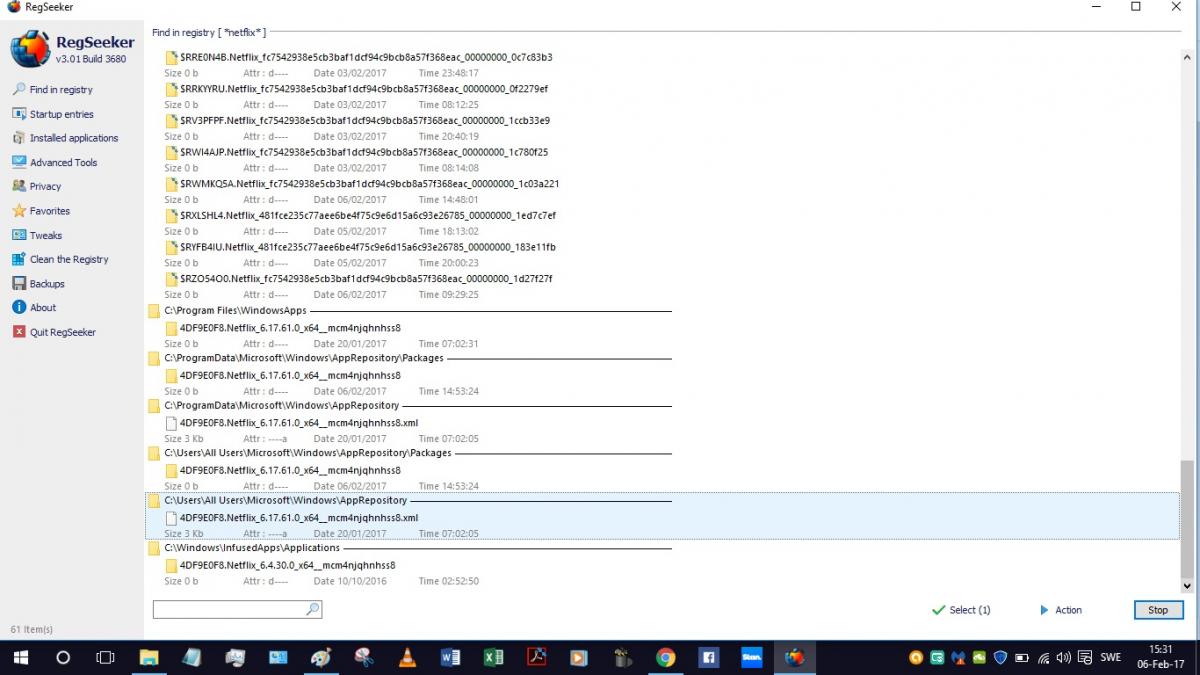Open the Stan app on taskbar
The width and height of the screenshot is (1200, 675).
pyautogui.click(x=751, y=658)
